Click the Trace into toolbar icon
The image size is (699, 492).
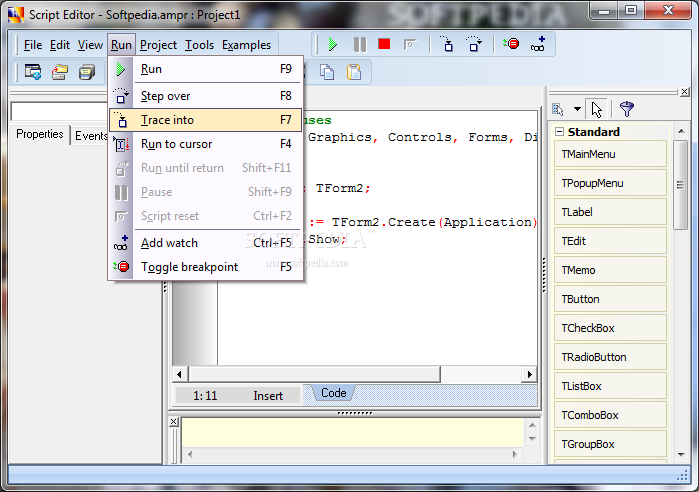(446, 44)
